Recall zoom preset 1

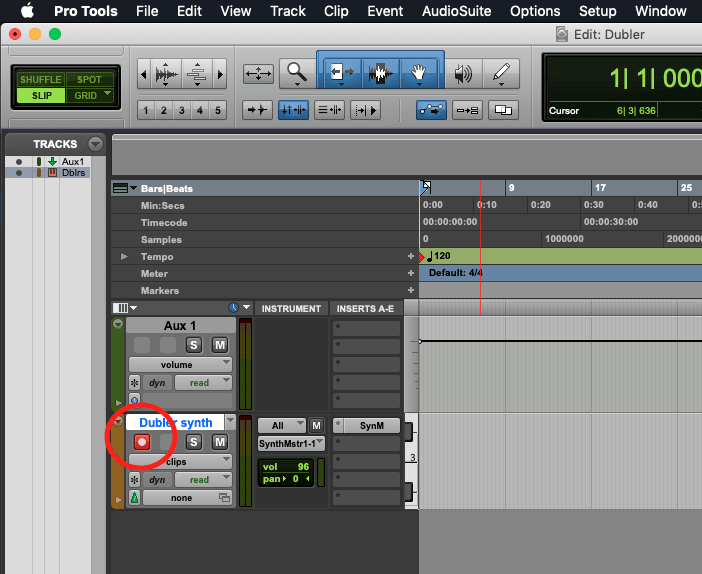[146, 110]
